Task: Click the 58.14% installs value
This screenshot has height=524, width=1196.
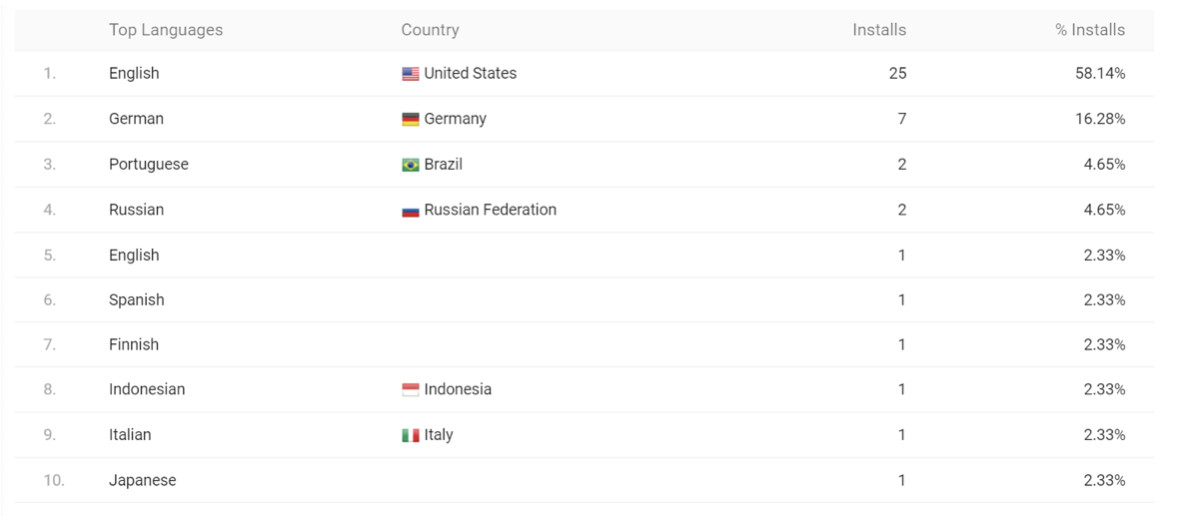Action: pyautogui.click(x=1100, y=74)
